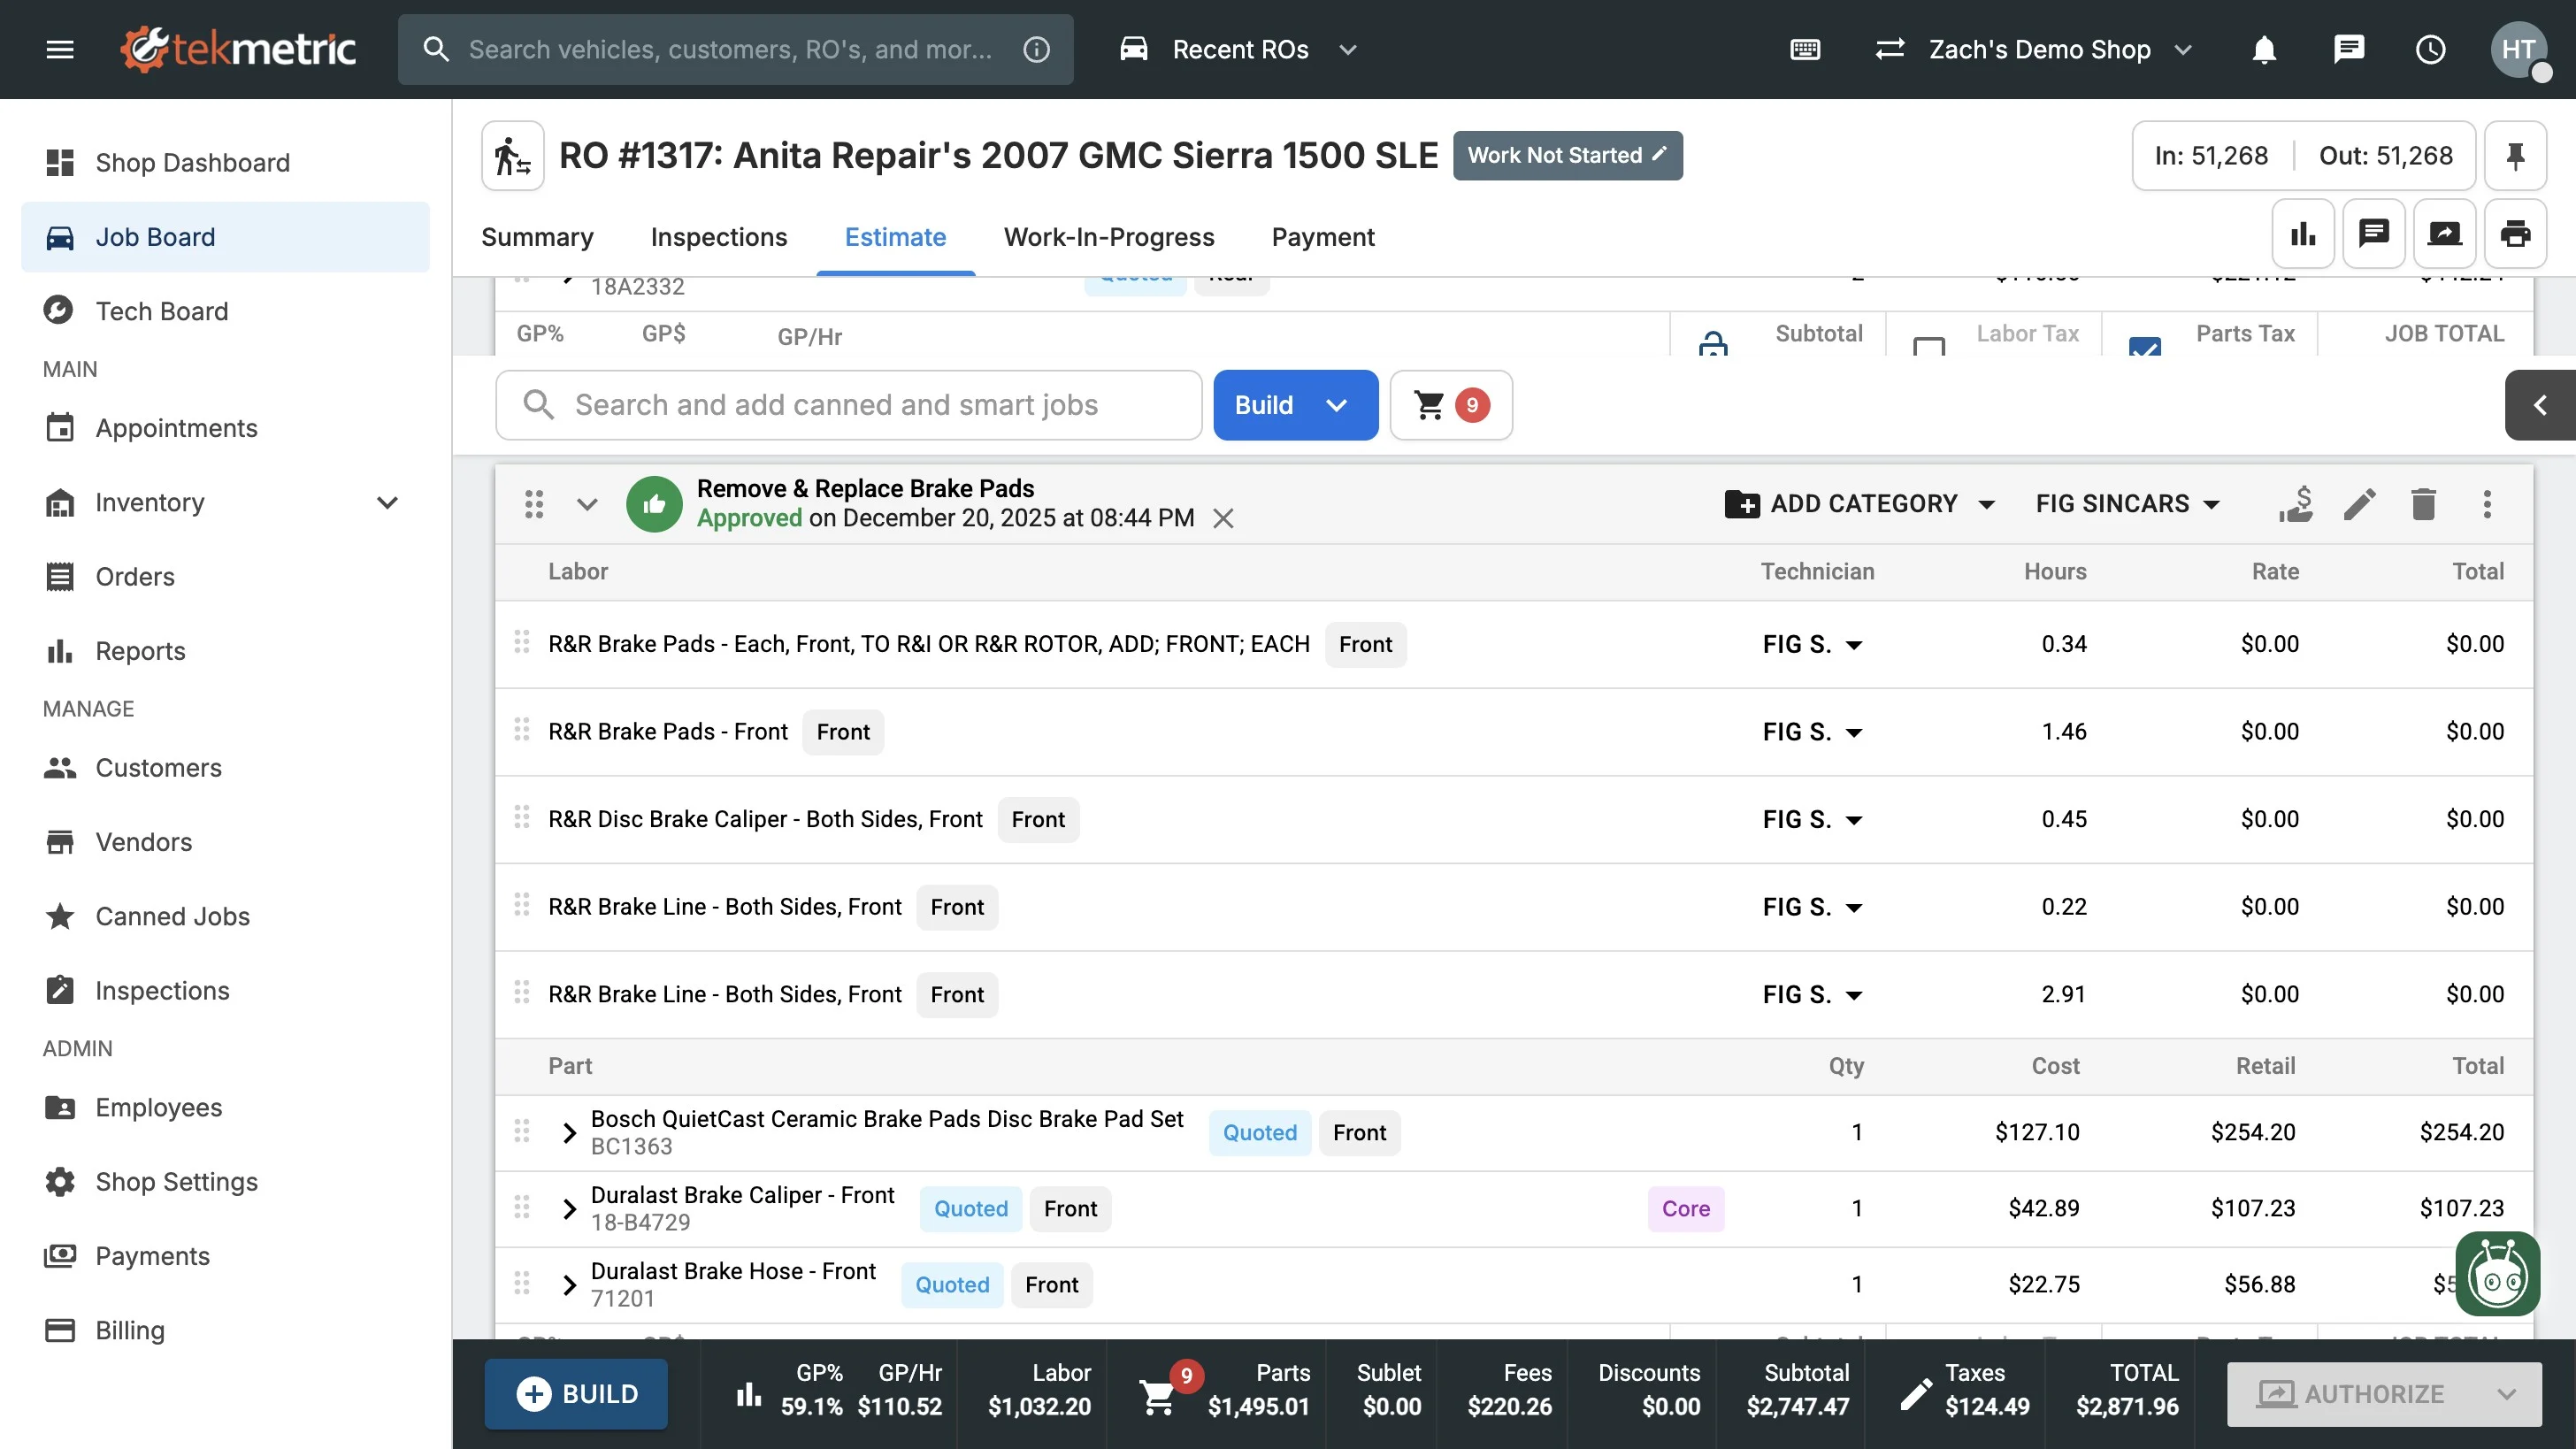Screen dimensions: 2576x1449
Task: Open the FIG SINCARS technician dropdown
Action: point(2127,503)
